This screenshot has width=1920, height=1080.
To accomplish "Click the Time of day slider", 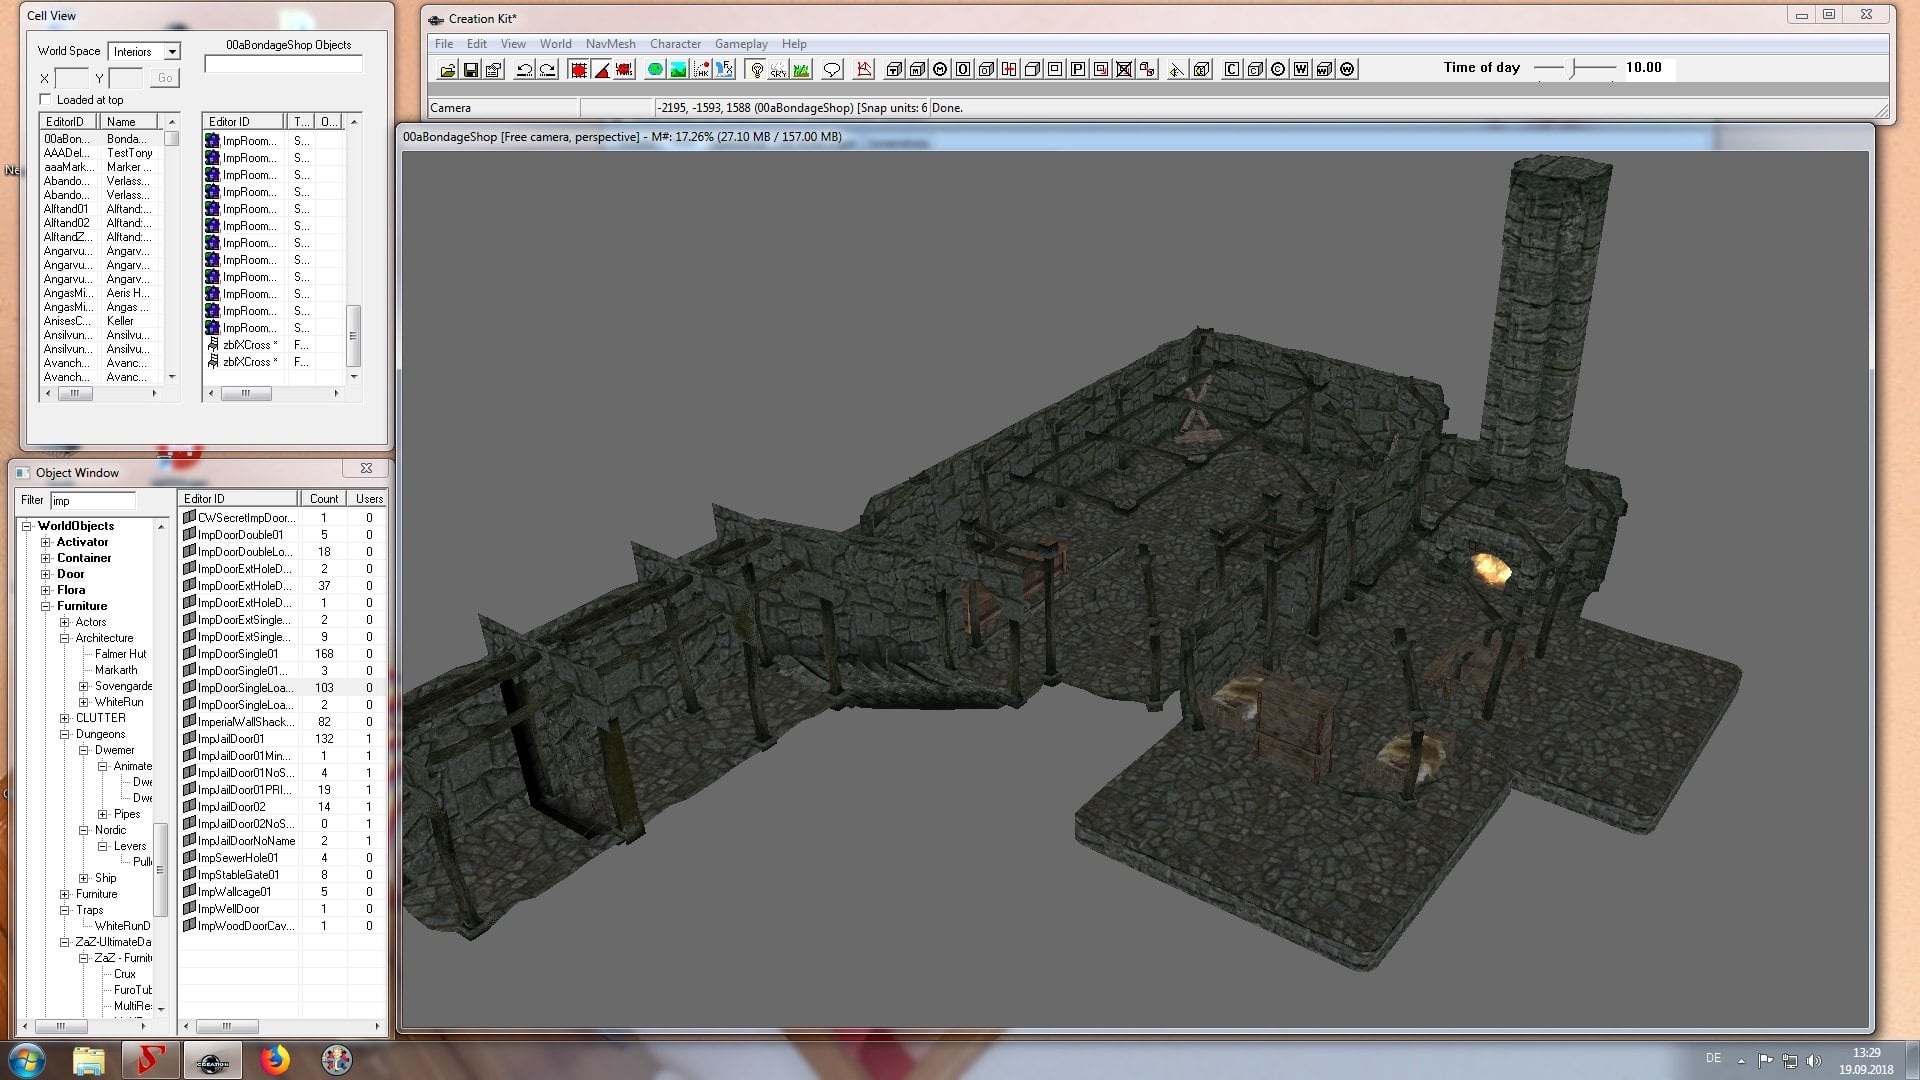I will (1574, 68).
